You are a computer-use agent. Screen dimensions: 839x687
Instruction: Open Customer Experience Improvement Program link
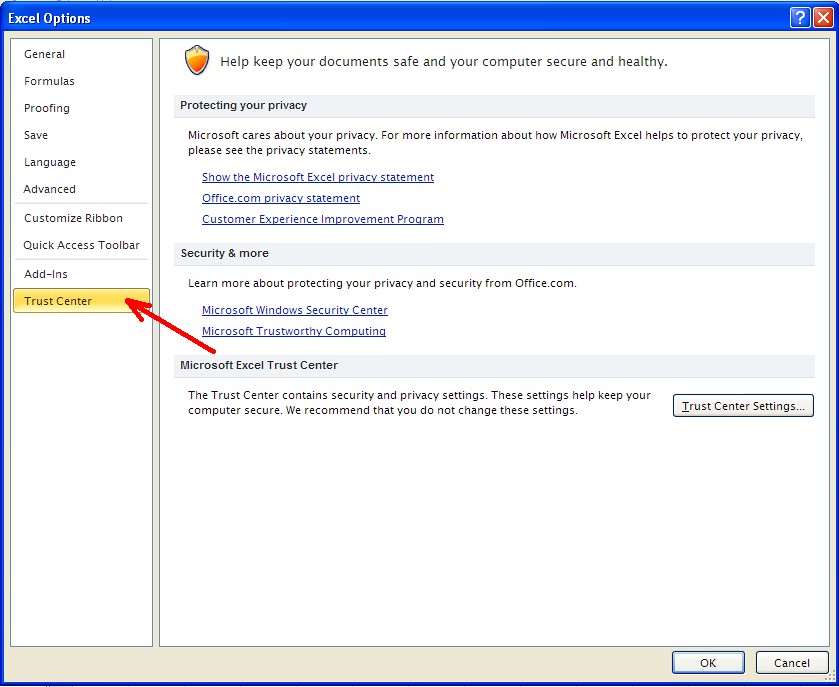click(323, 219)
